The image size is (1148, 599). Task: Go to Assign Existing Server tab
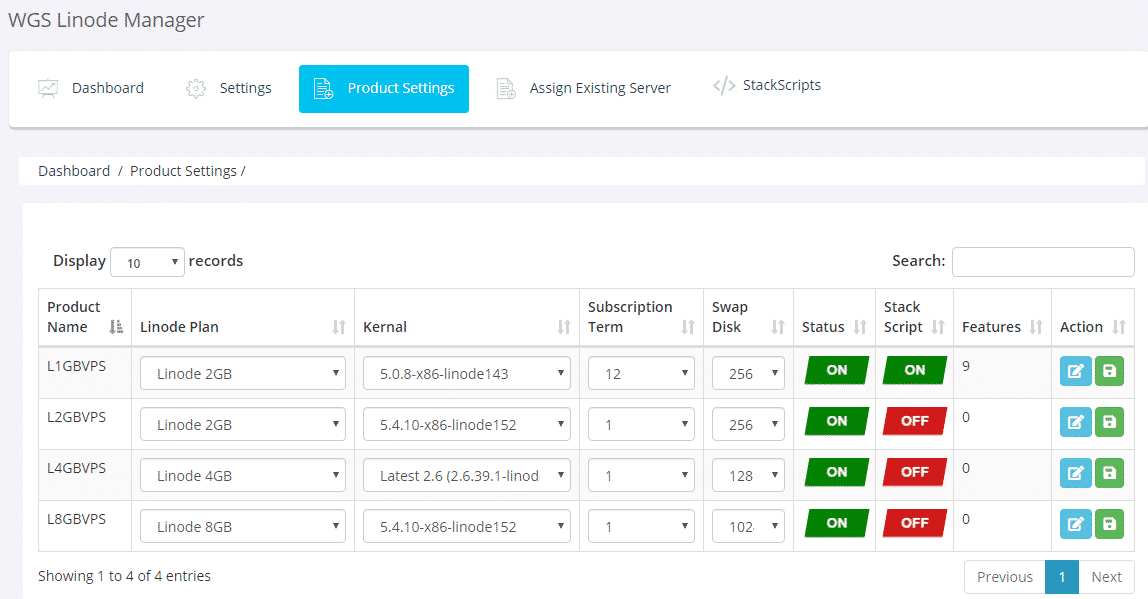click(584, 89)
